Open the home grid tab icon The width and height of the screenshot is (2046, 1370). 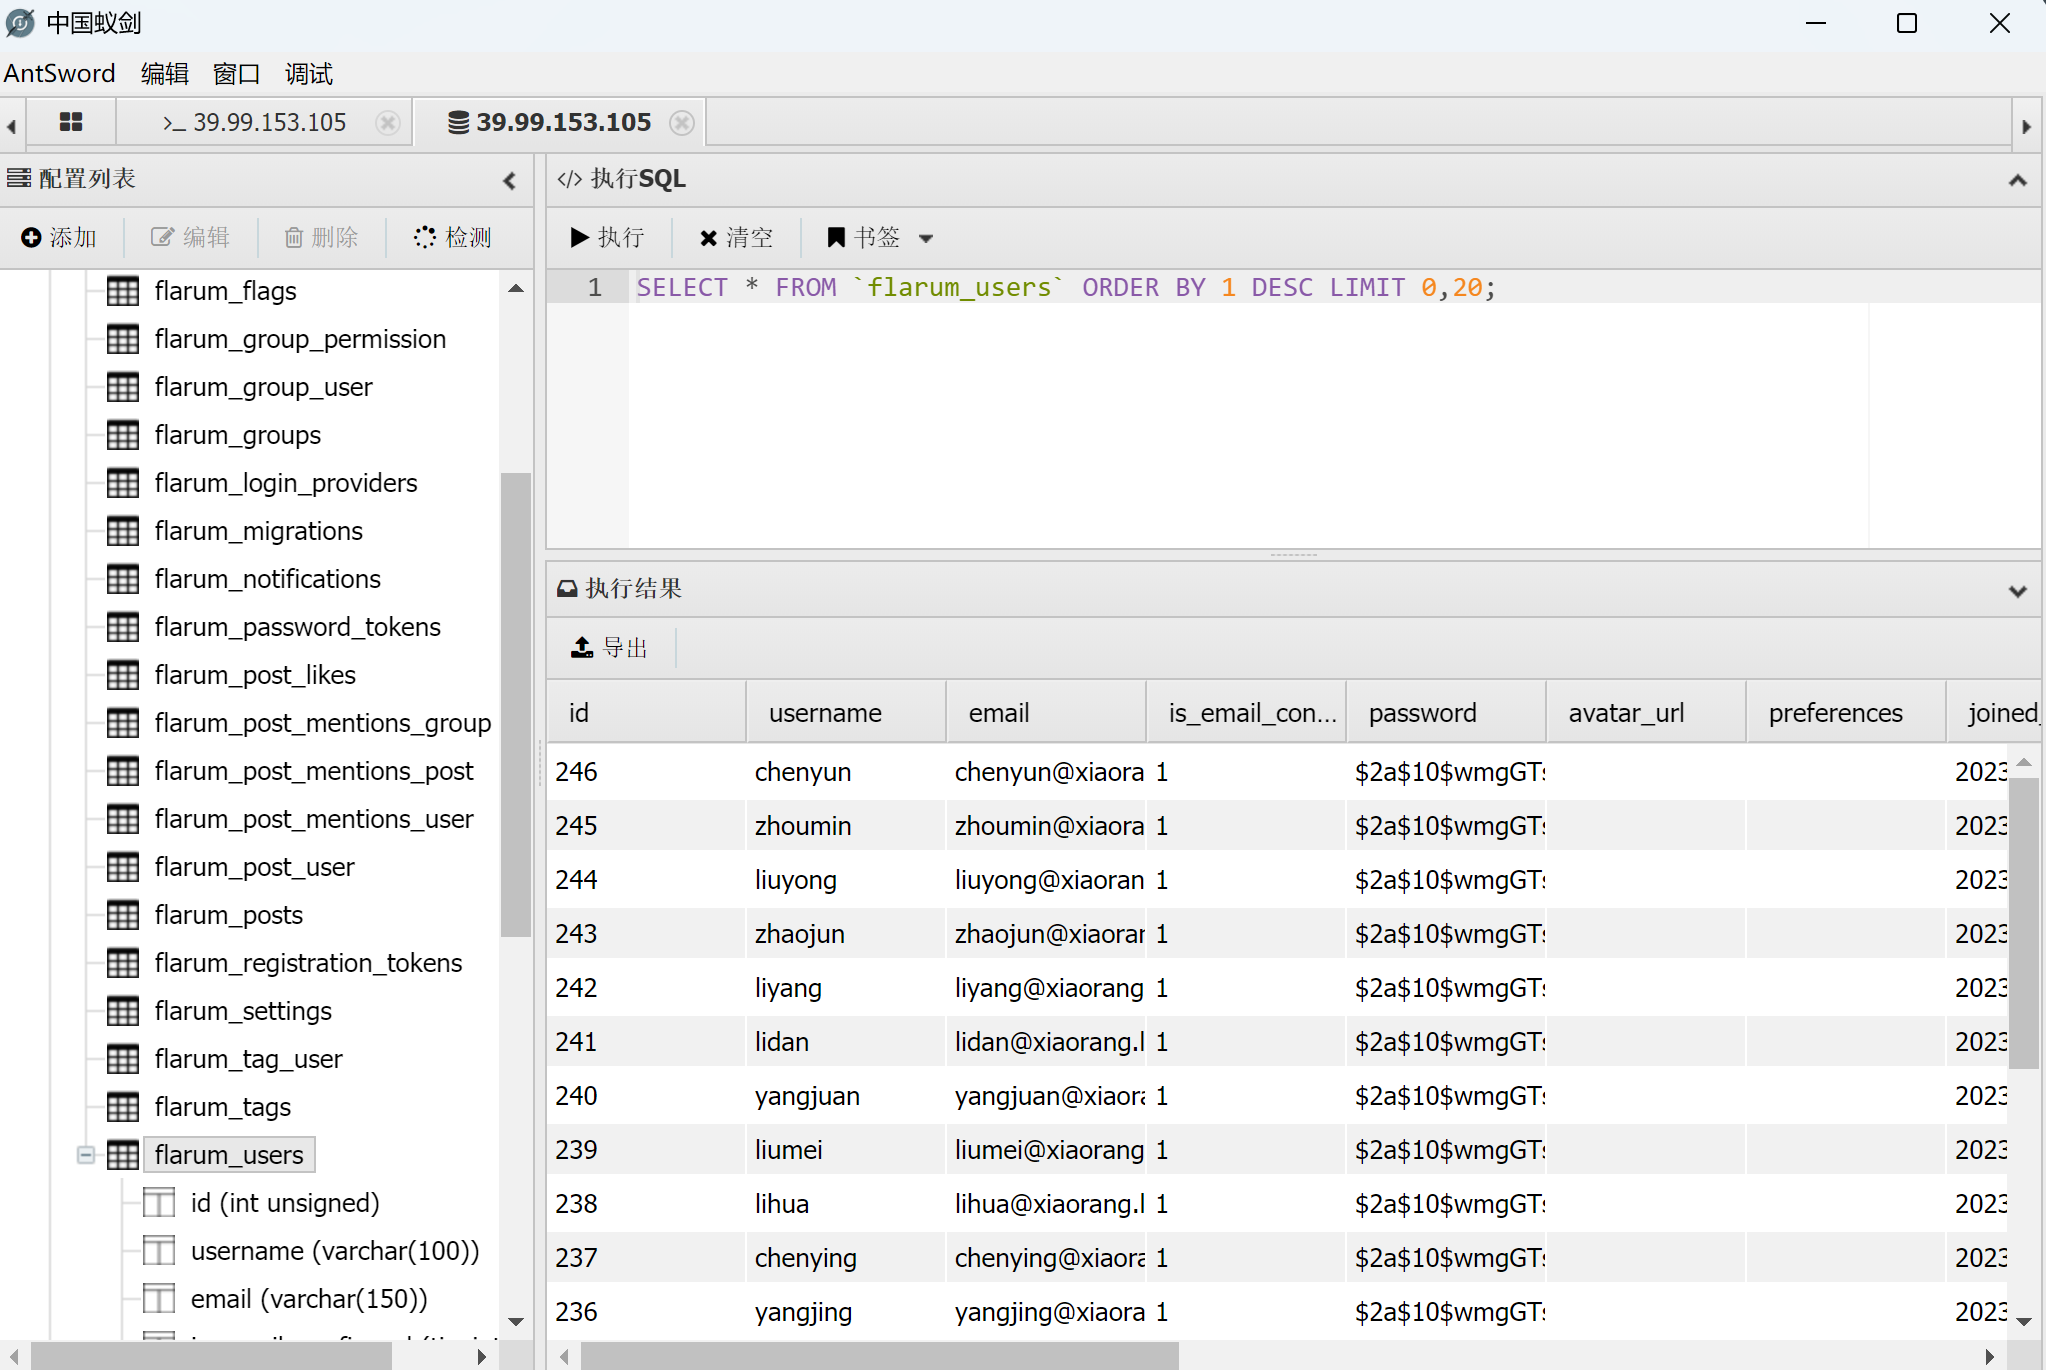coord(71,122)
